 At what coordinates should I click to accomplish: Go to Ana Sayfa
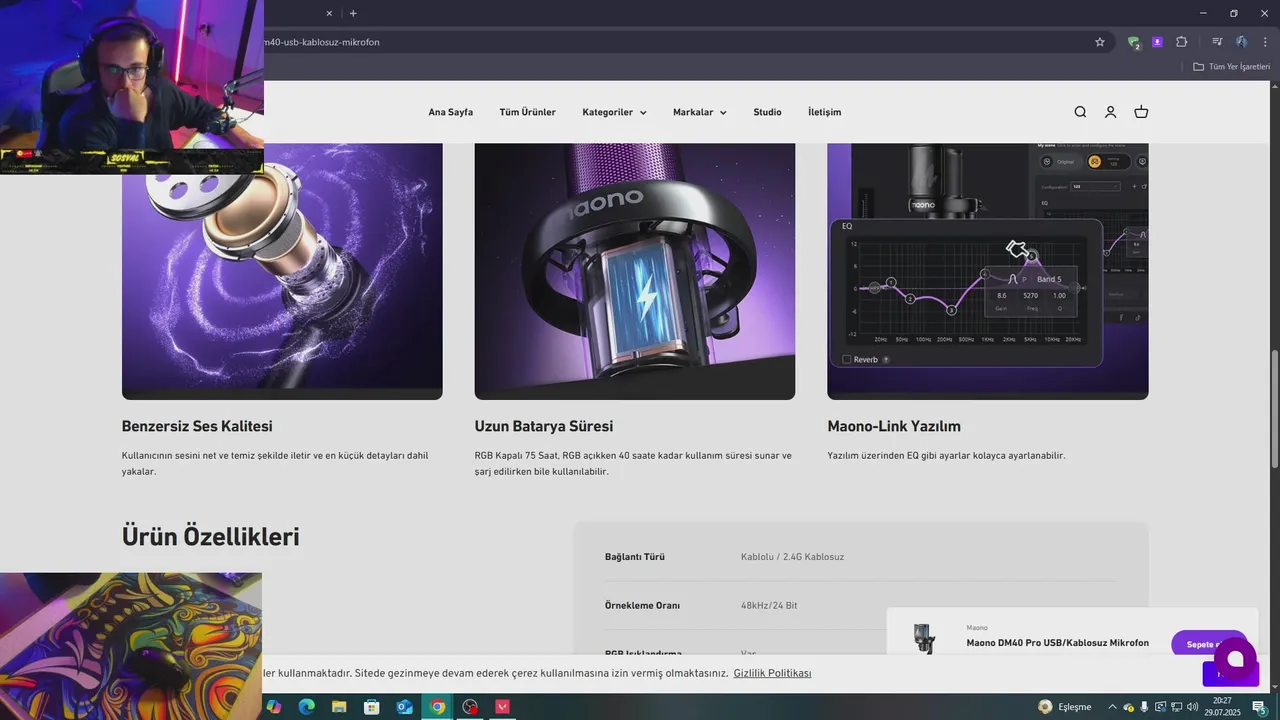point(451,112)
